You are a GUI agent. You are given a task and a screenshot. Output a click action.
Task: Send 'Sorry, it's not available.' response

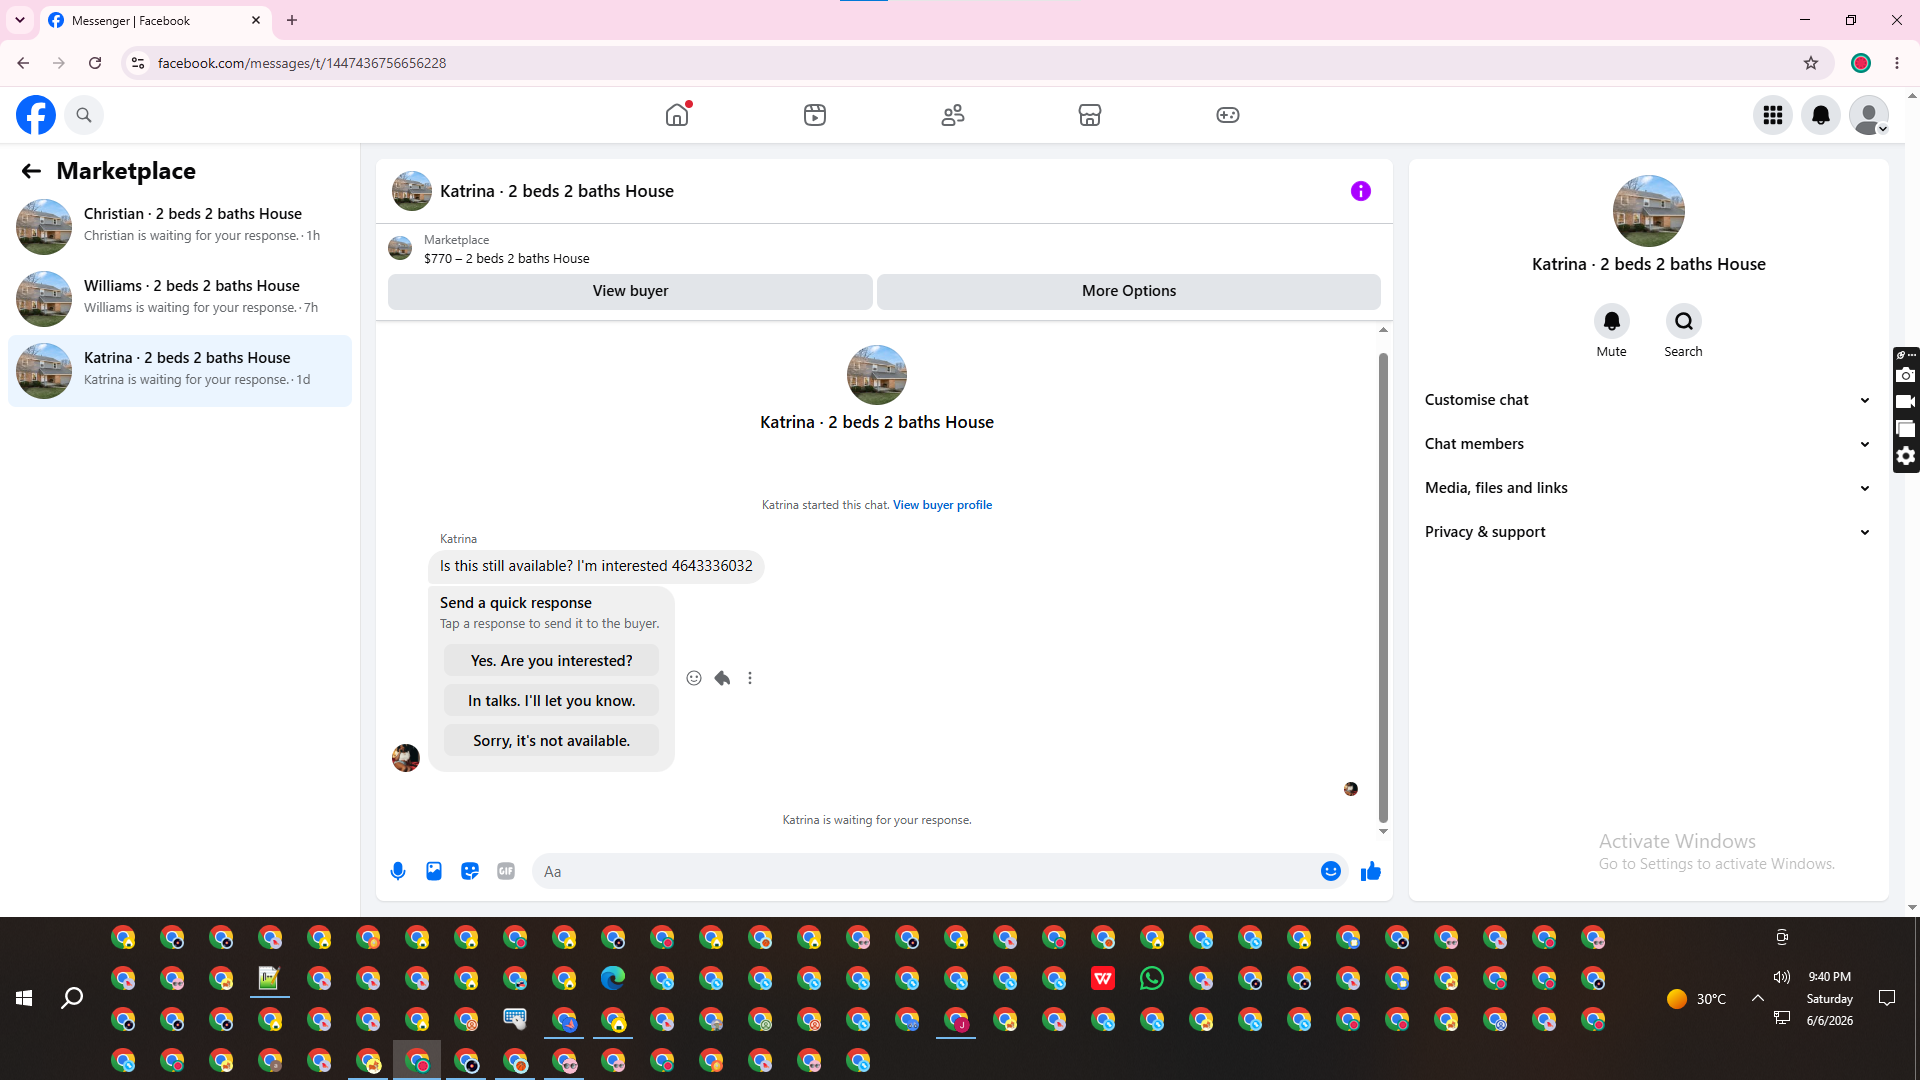[x=551, y=741]
